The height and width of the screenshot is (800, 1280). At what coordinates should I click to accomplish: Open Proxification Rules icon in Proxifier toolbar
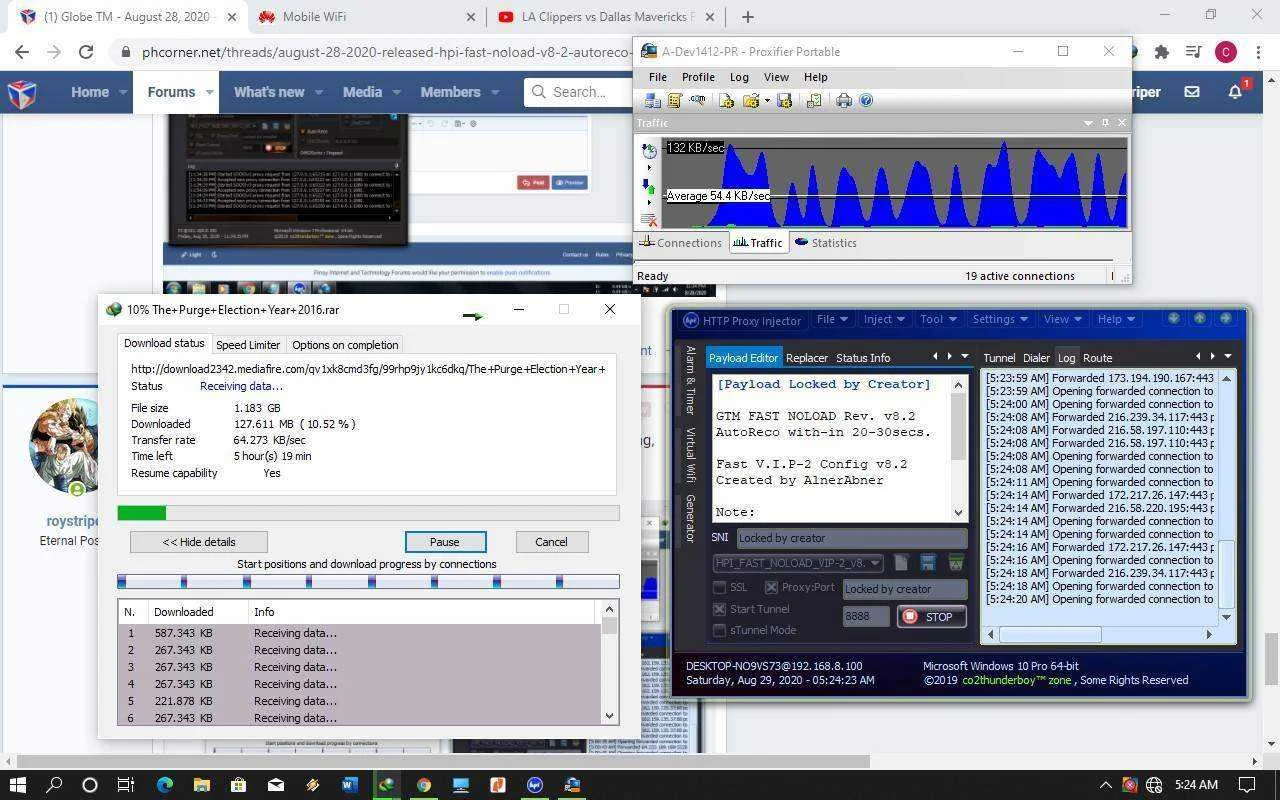[x=675, y=100]
